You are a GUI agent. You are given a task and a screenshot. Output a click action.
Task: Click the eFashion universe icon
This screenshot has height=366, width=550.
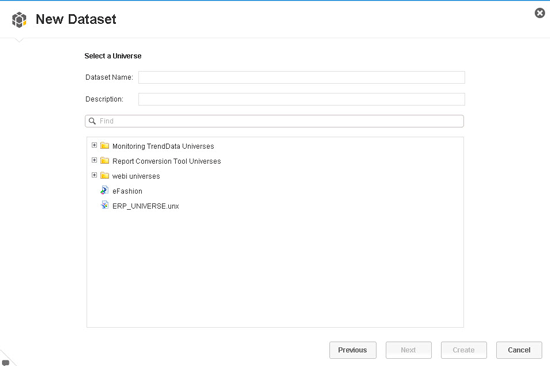pos(105,190)
